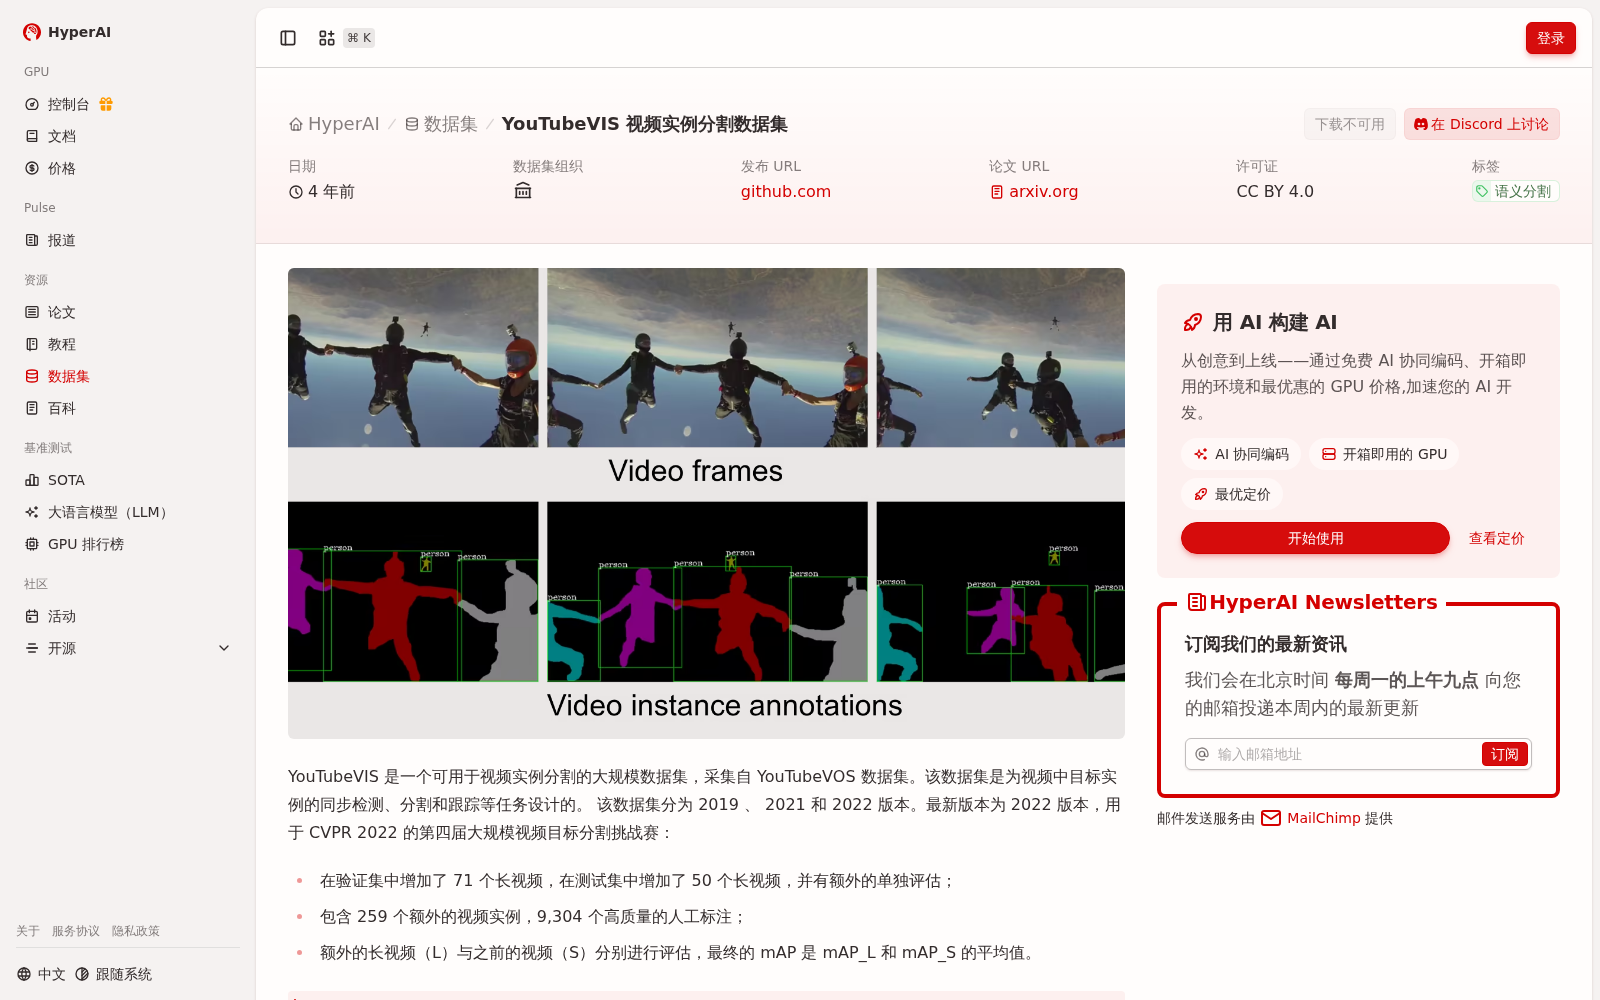Click the HyperAI logo icon

pos(32,32)
